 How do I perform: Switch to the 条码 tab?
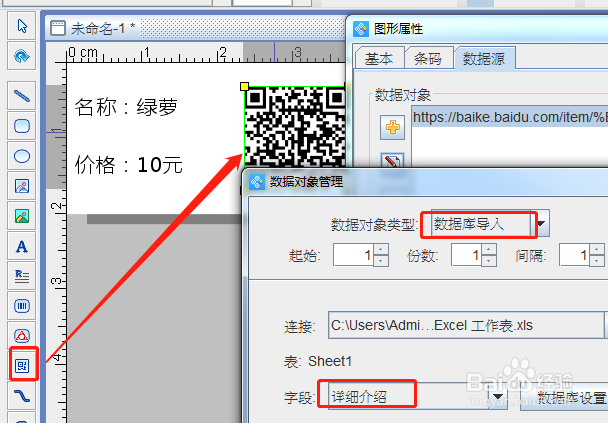click(428, 59)
